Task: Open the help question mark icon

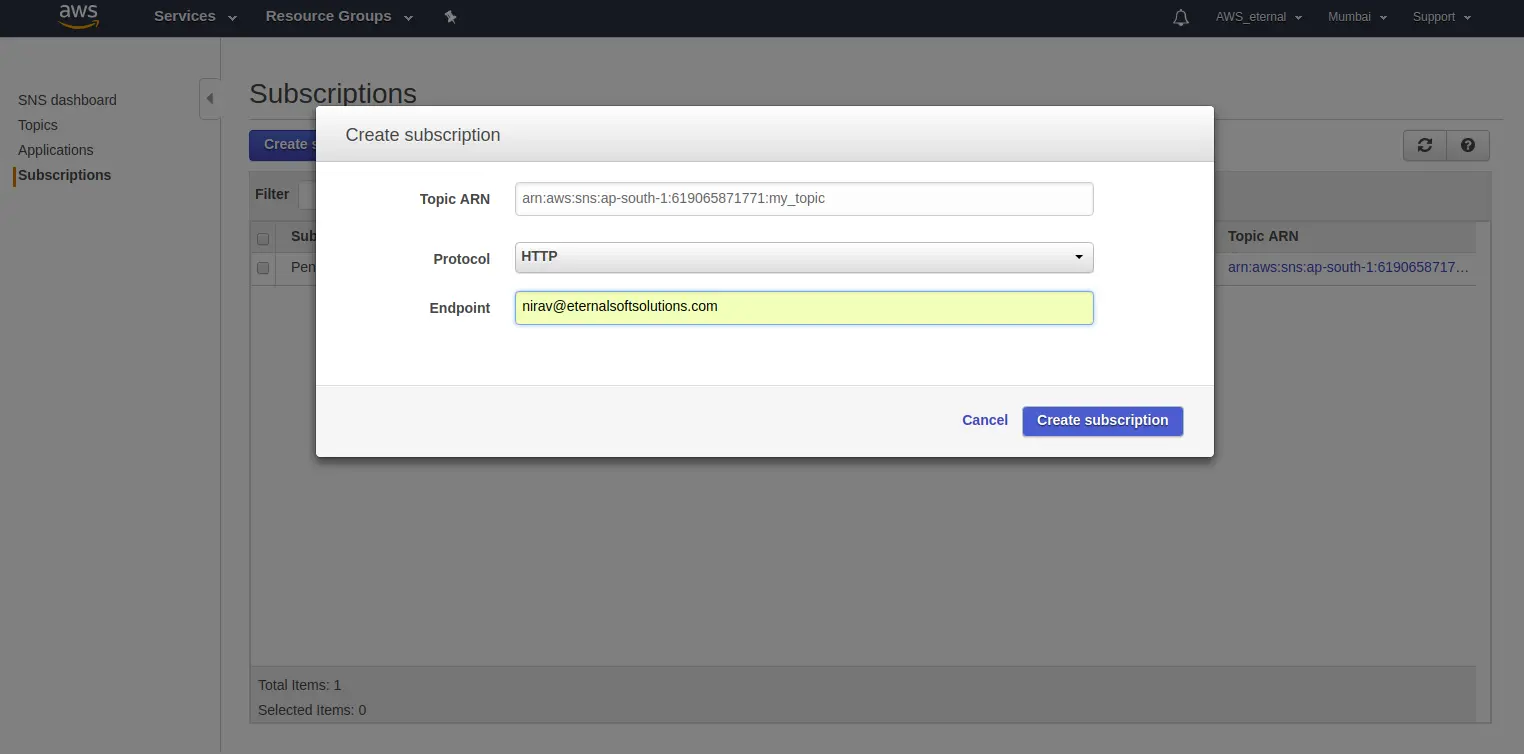Action: (1467, 145)
